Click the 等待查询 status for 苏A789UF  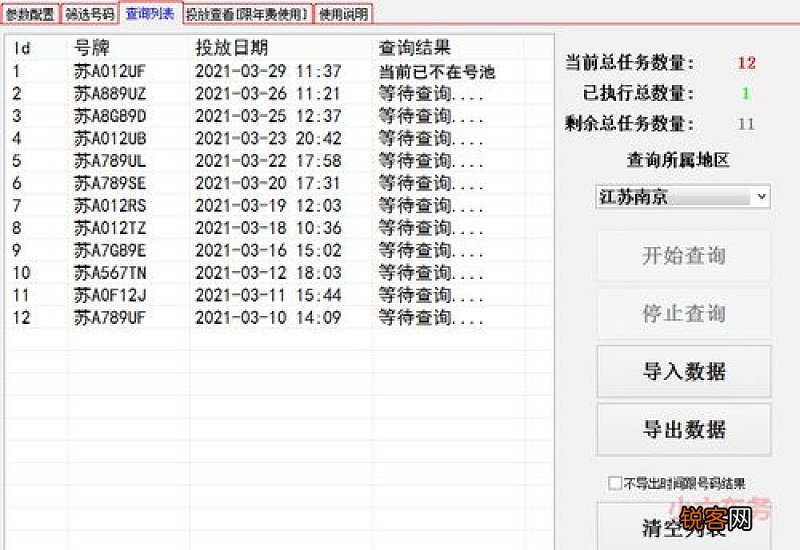coord(431,318)
